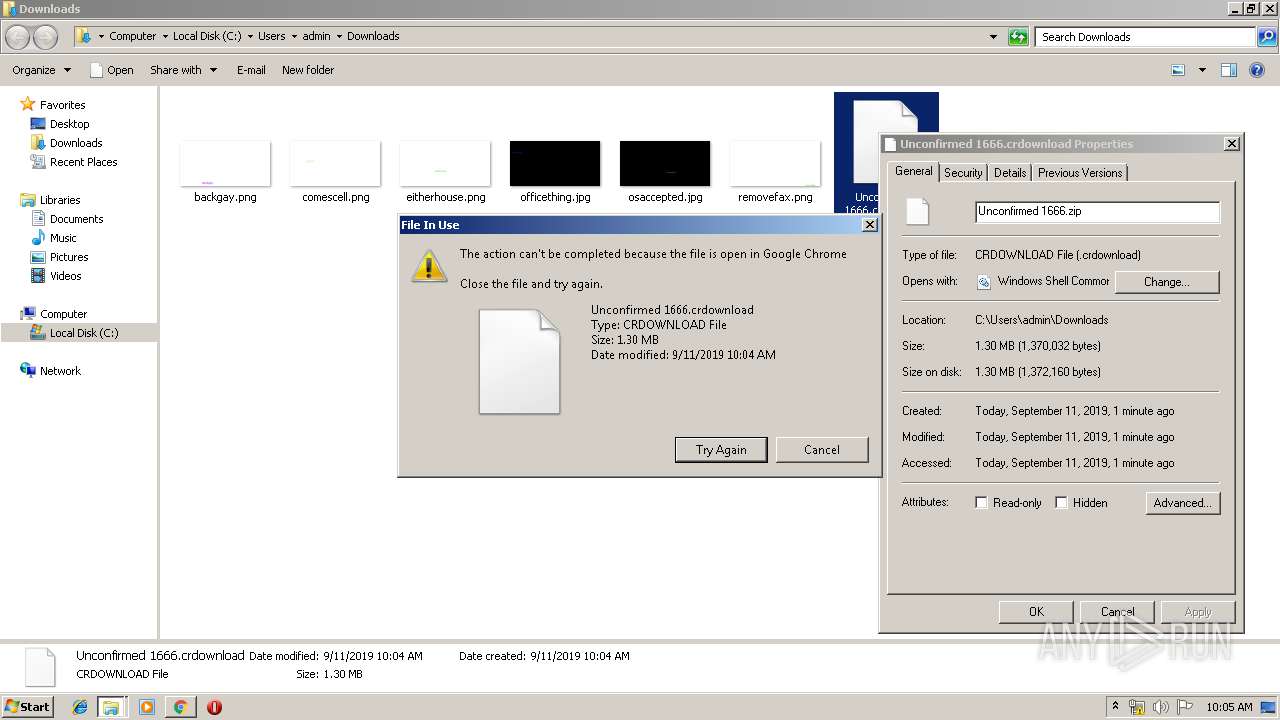
Task: Open Internet Explorer from the taskbar
Action: coord(80,707)
